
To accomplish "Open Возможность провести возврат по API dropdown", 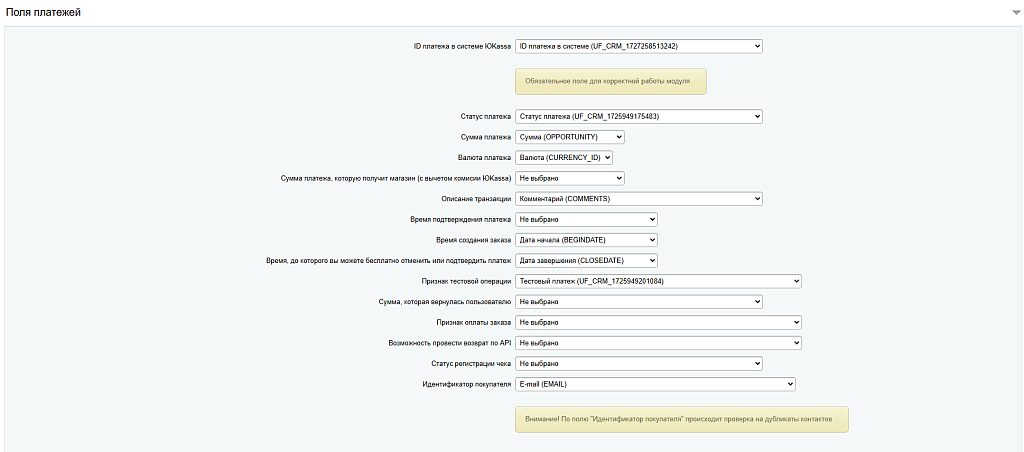I will tap(658, 342).
